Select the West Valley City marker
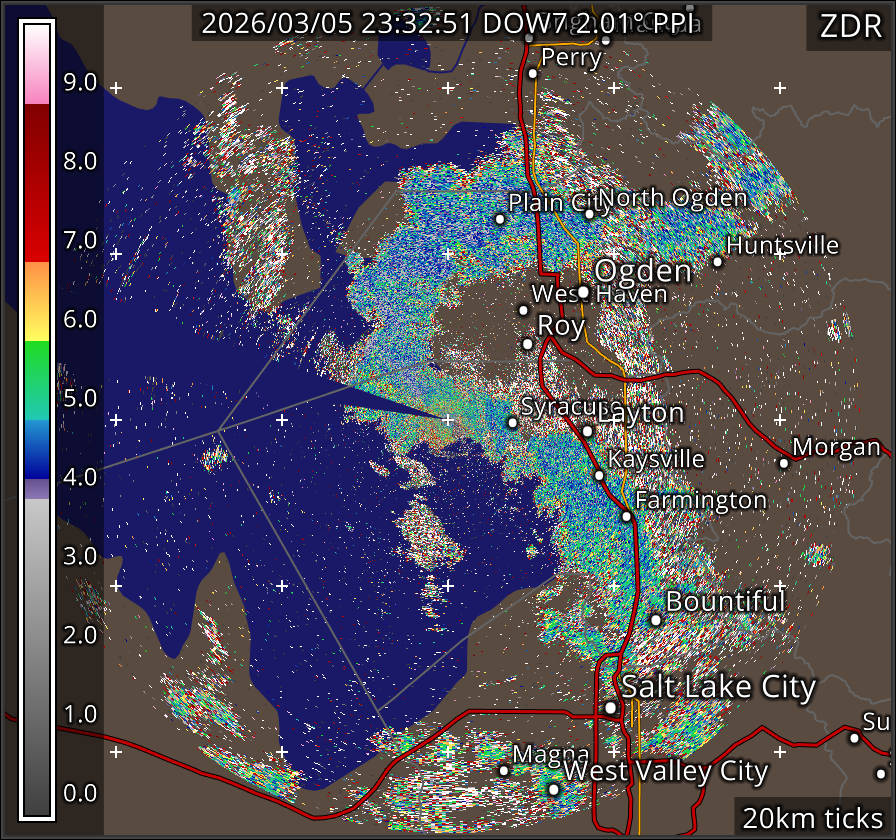This screenshot has height=840, width=896. [x=553, y=788]
